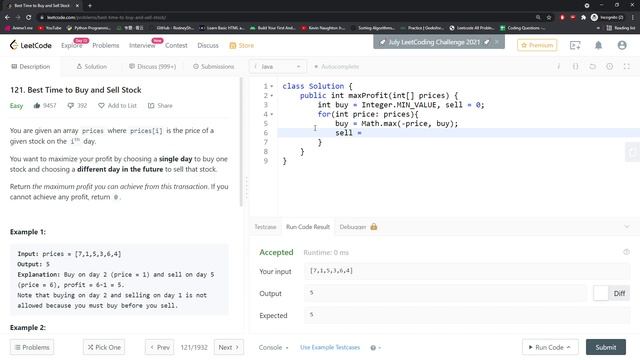Open the Problems page

[106, 45]
